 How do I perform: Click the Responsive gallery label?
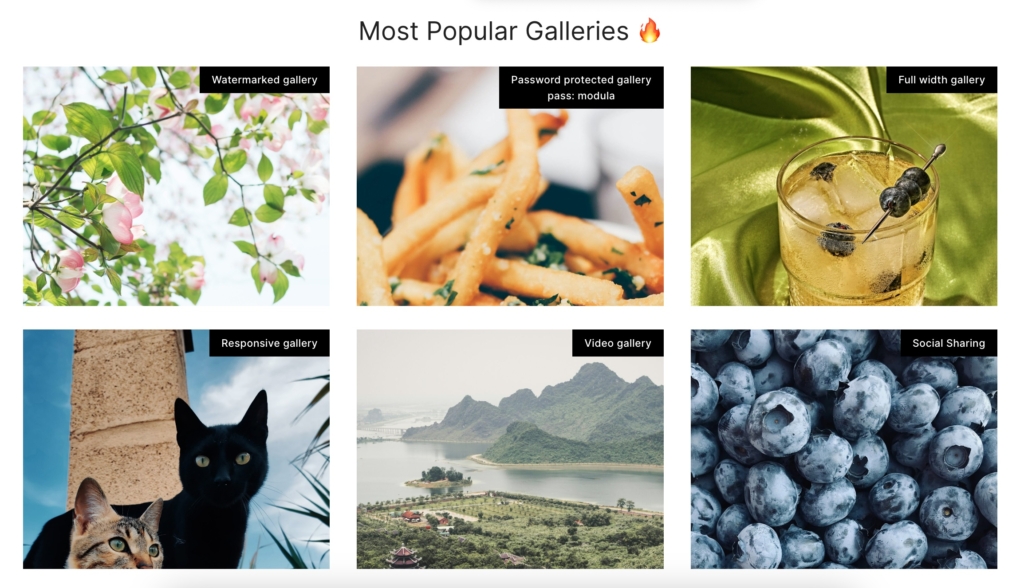(269, 343)
